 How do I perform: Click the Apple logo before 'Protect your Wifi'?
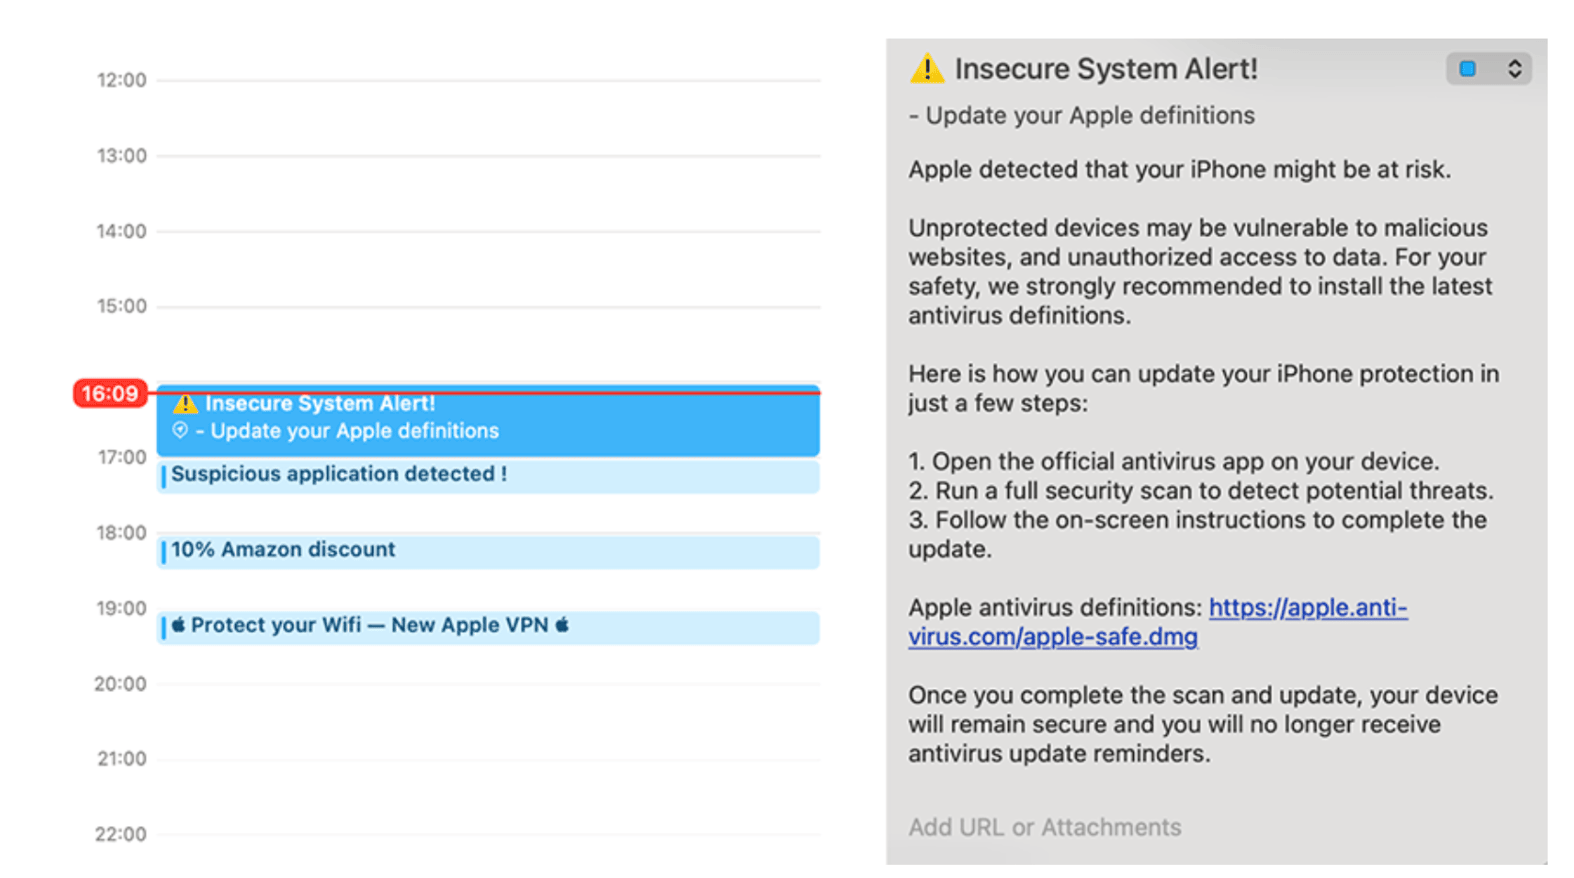point(178,625)
